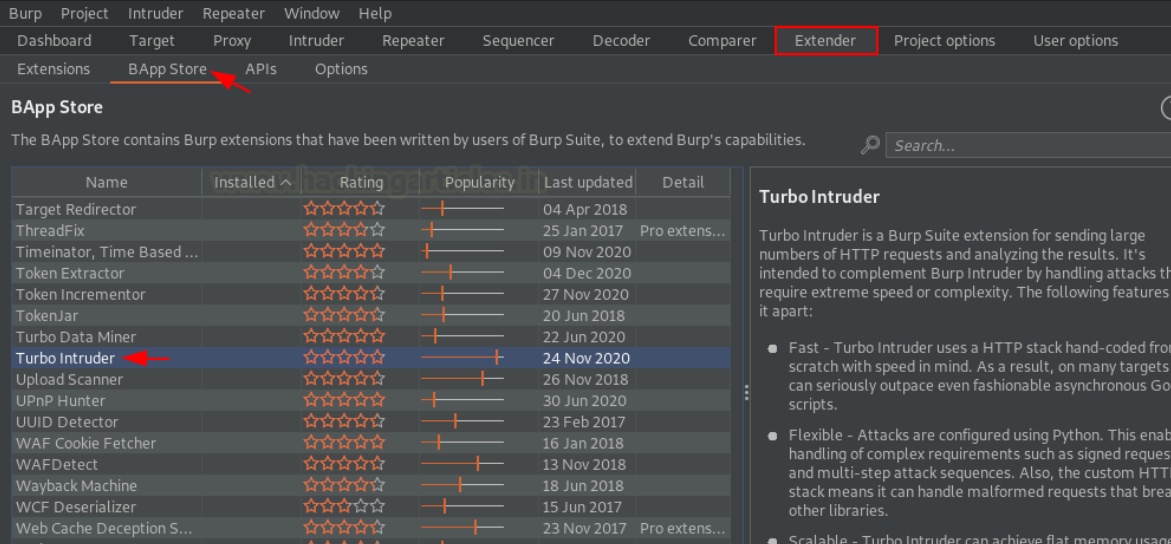Switch to the Repeater tab
This screenshot has height=544, width=1171.
(x=413, y=41)
